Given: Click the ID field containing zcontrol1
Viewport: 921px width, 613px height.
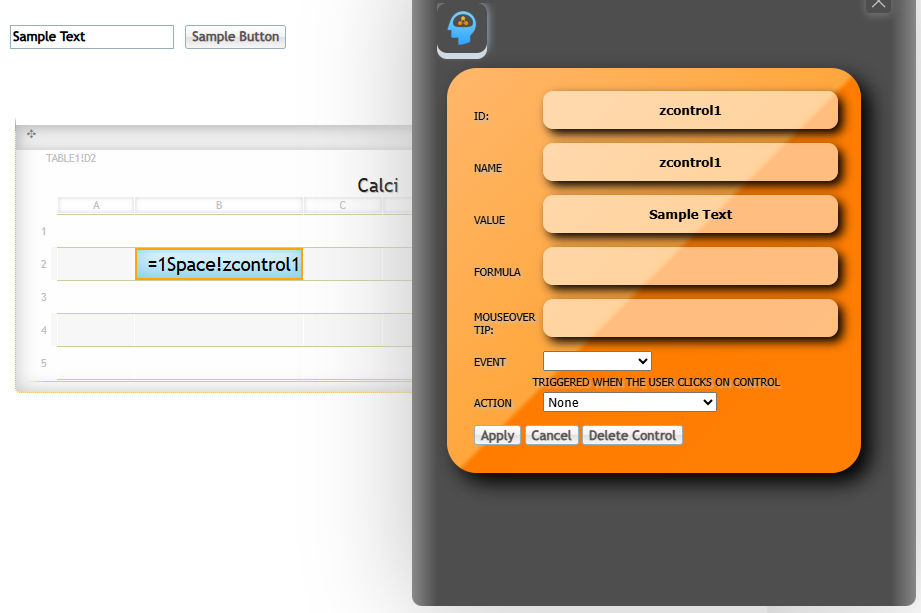Looking at the screenshot, I should [690, 110].
